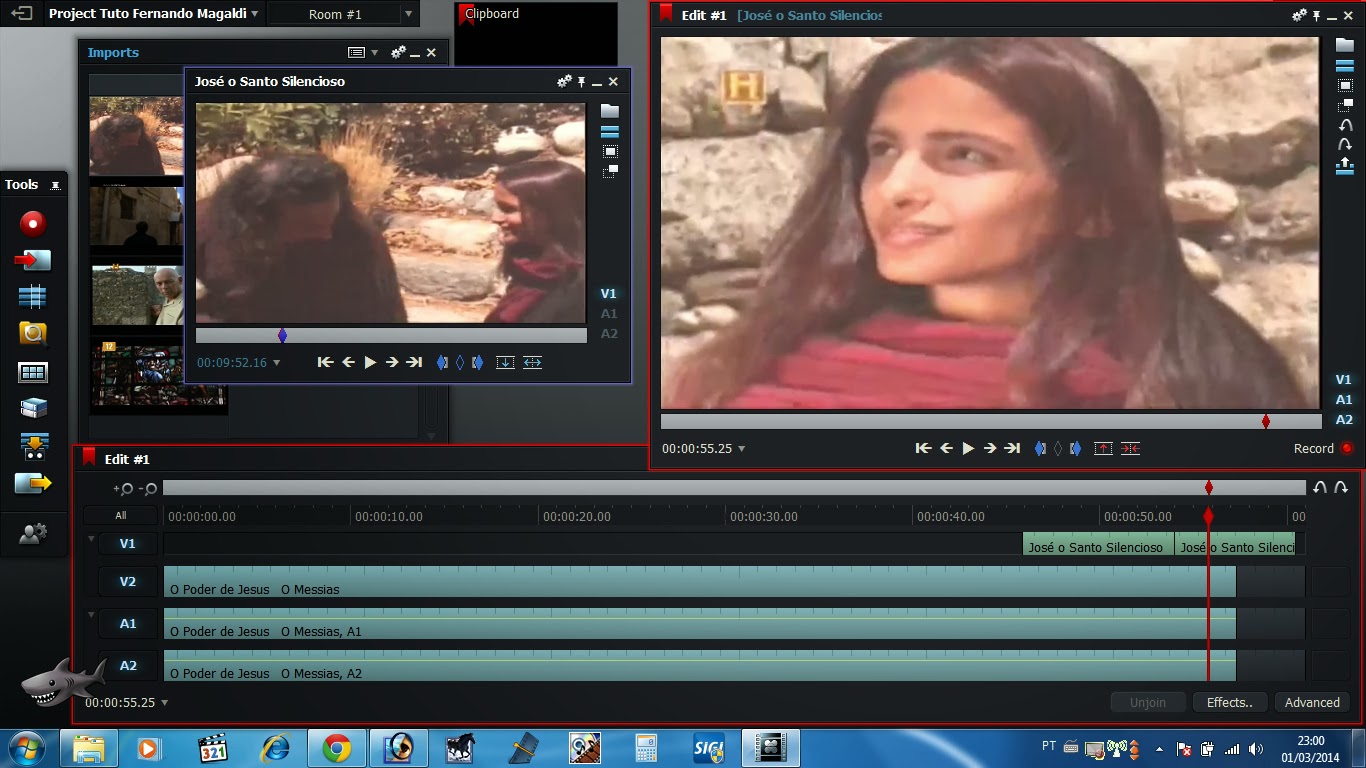Collapse the A1 track group expander on timeline
Image resolution: width=1366 pixels, height=768 pixels.
pos(91,615)
